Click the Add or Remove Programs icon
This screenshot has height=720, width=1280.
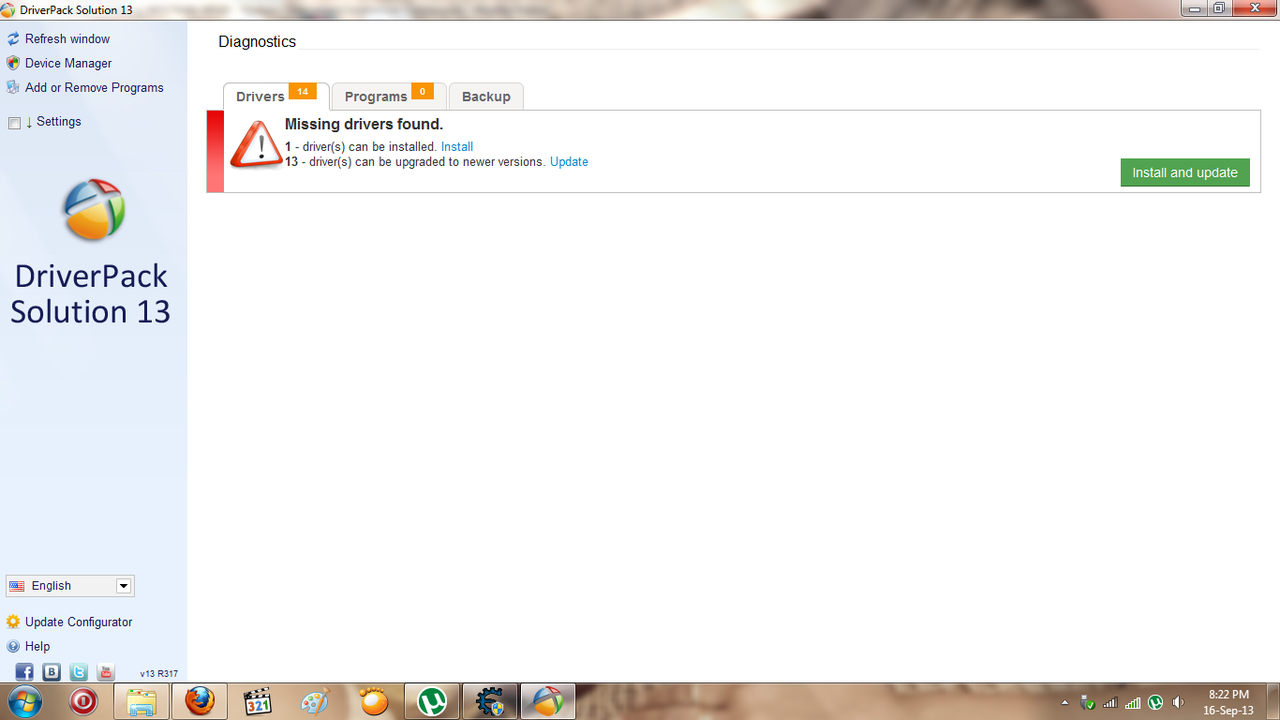point(13,88)
